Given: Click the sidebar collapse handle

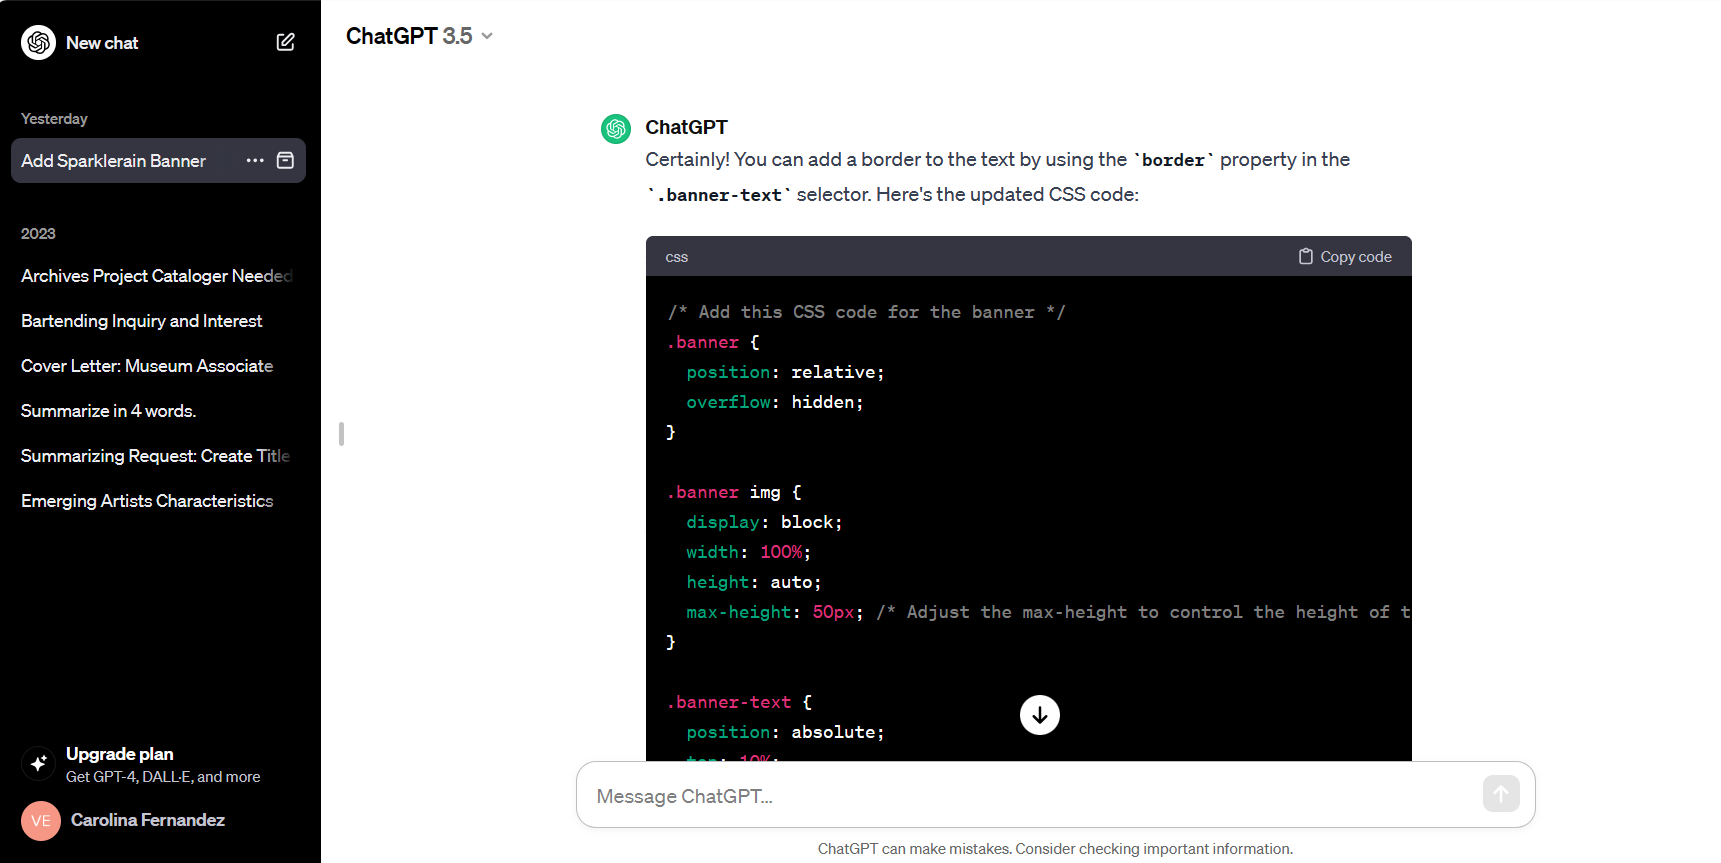Looking at the screenshot, I should click(341, 434).
